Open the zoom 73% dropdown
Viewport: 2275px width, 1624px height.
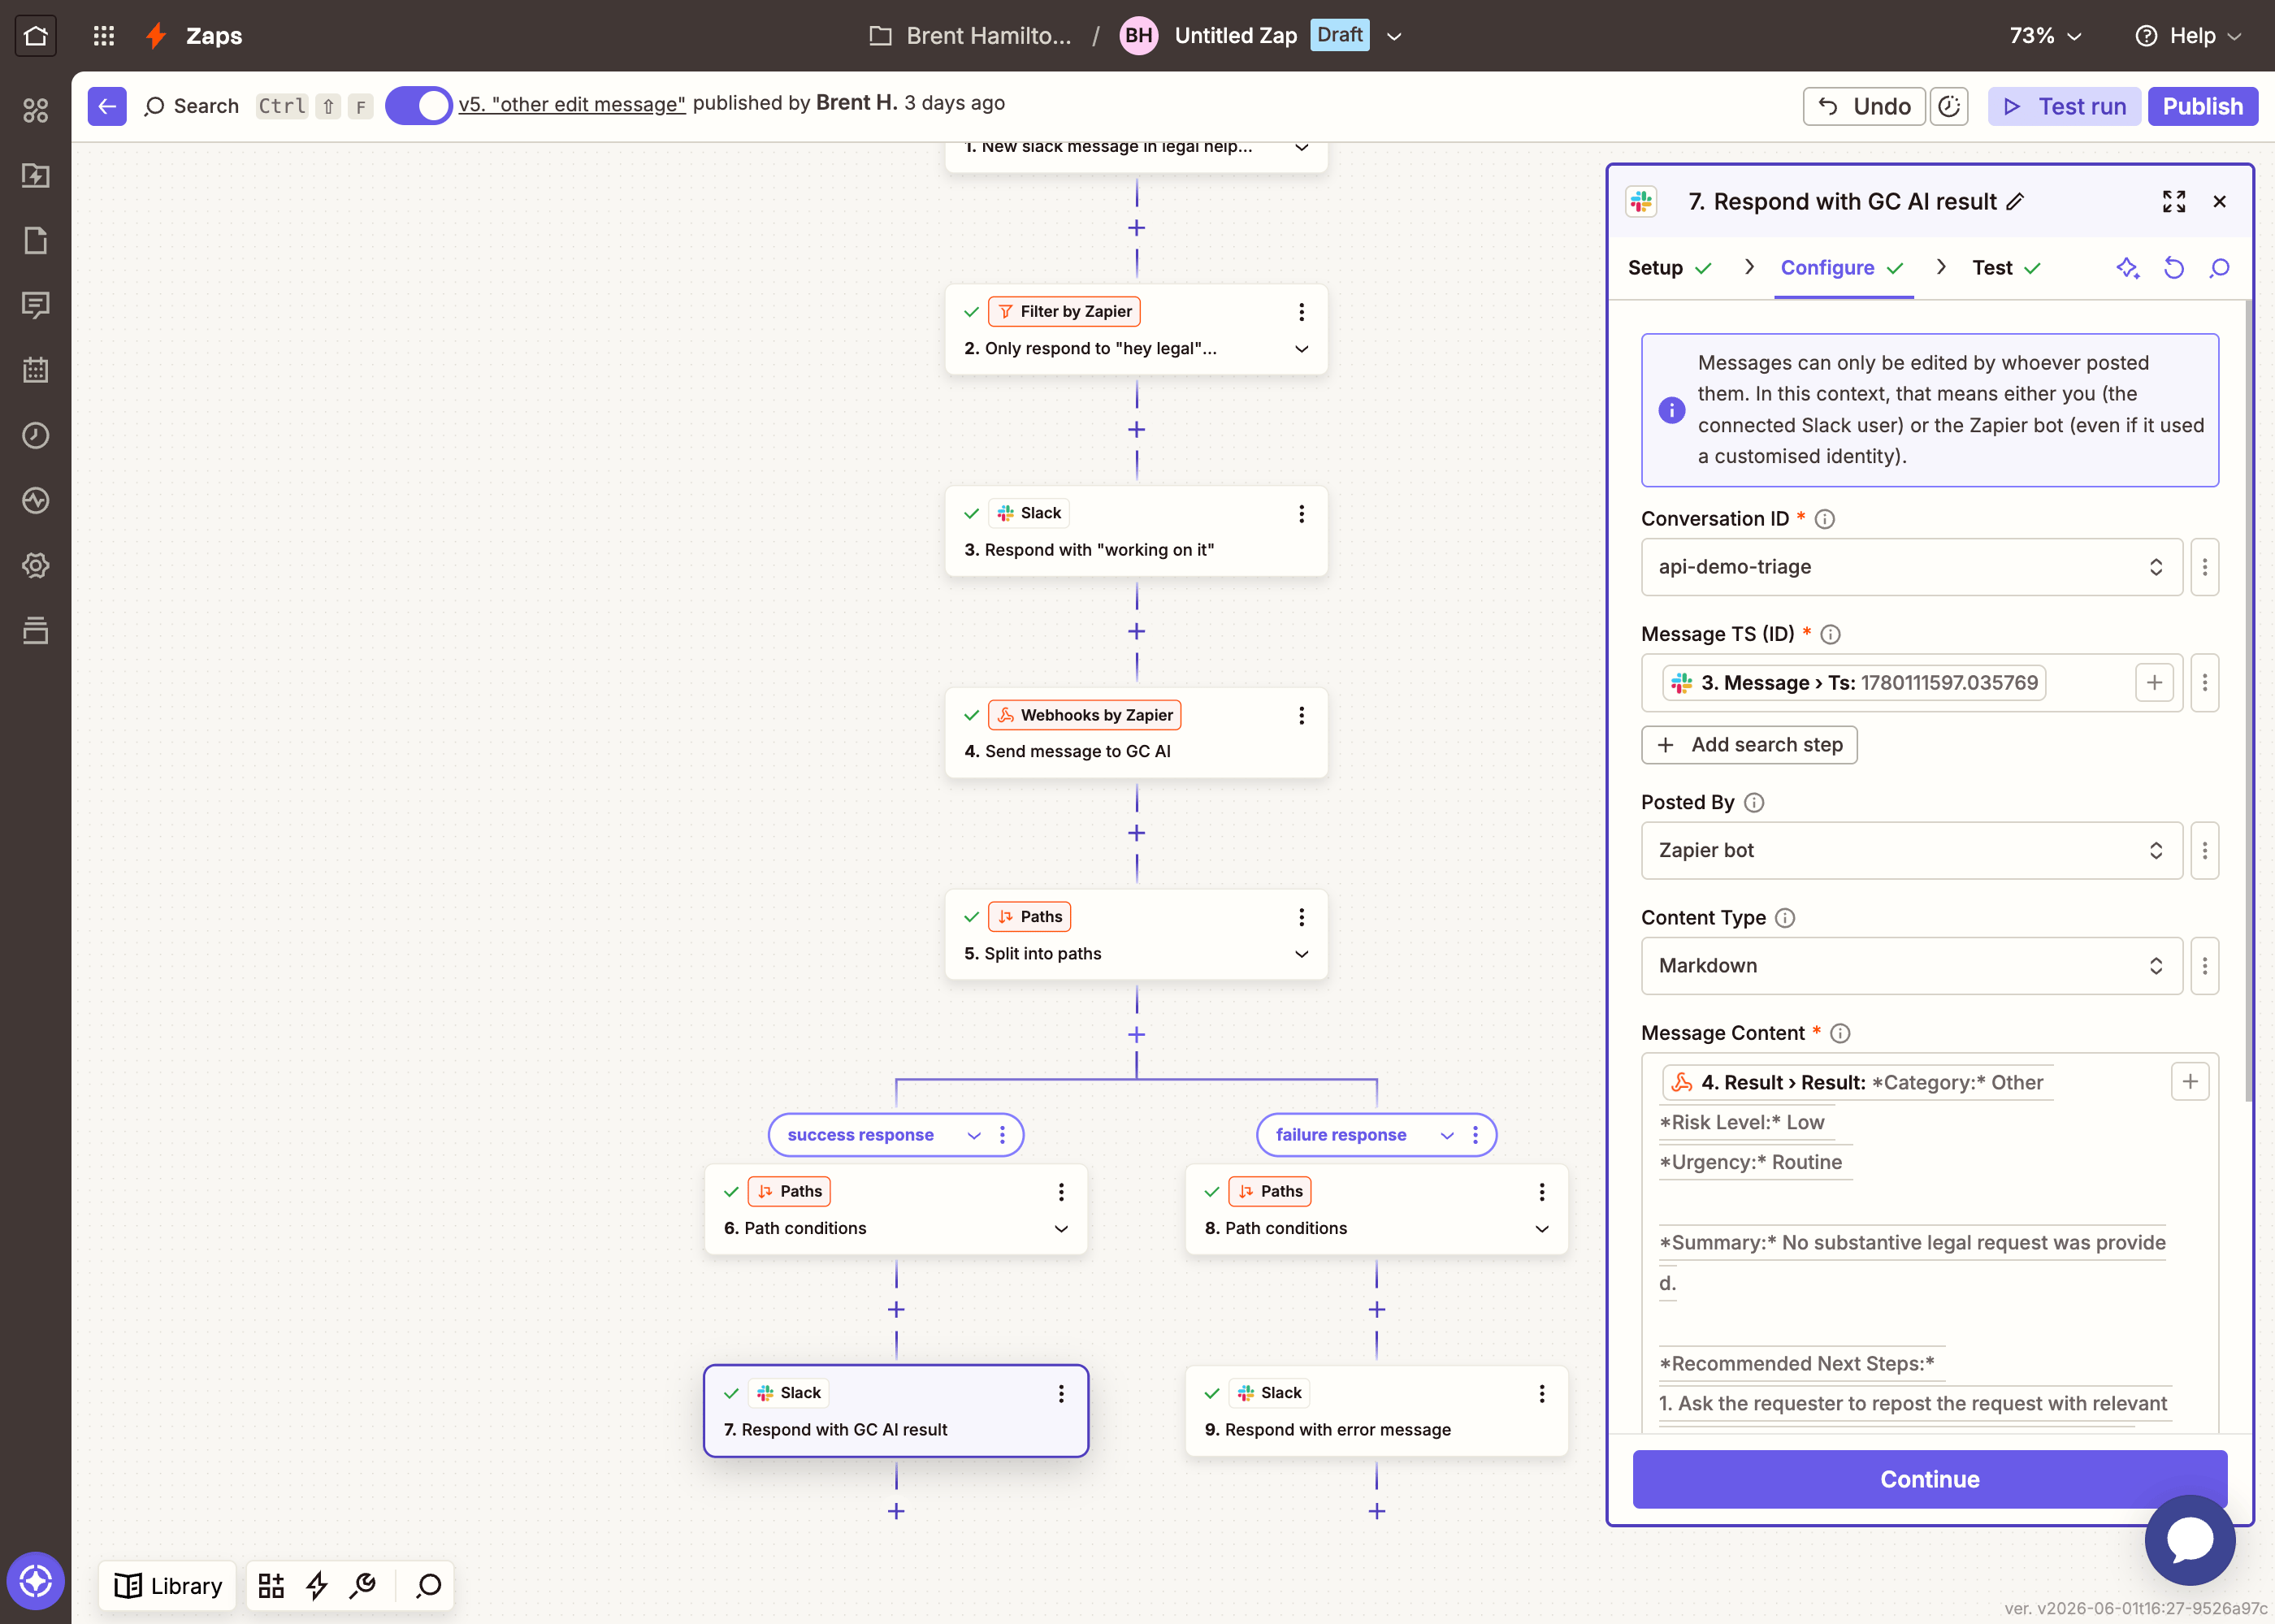2045,36
